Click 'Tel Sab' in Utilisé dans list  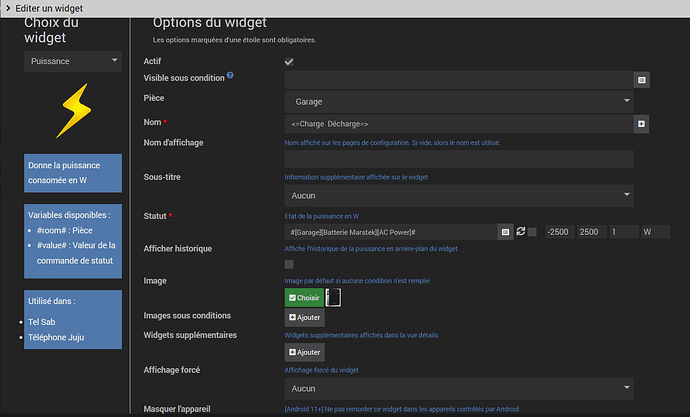point(42,322)
